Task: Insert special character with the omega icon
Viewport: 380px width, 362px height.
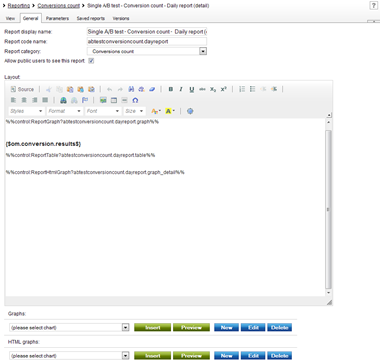Action: (135, 100)
